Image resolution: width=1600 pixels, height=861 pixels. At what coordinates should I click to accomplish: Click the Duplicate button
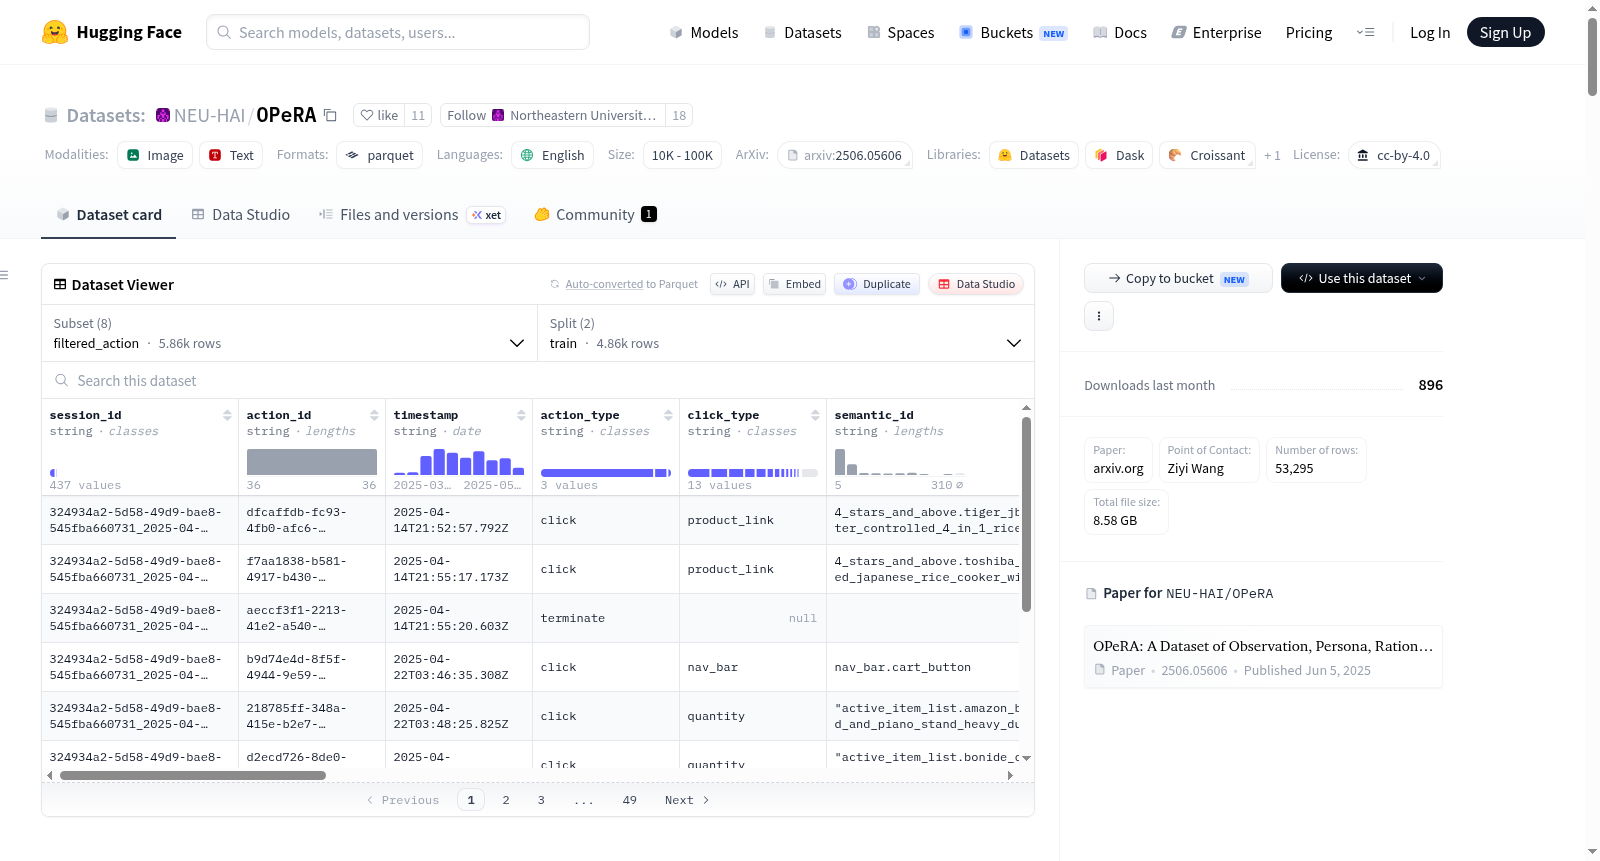pyautogui.click(x=877, y=284)
